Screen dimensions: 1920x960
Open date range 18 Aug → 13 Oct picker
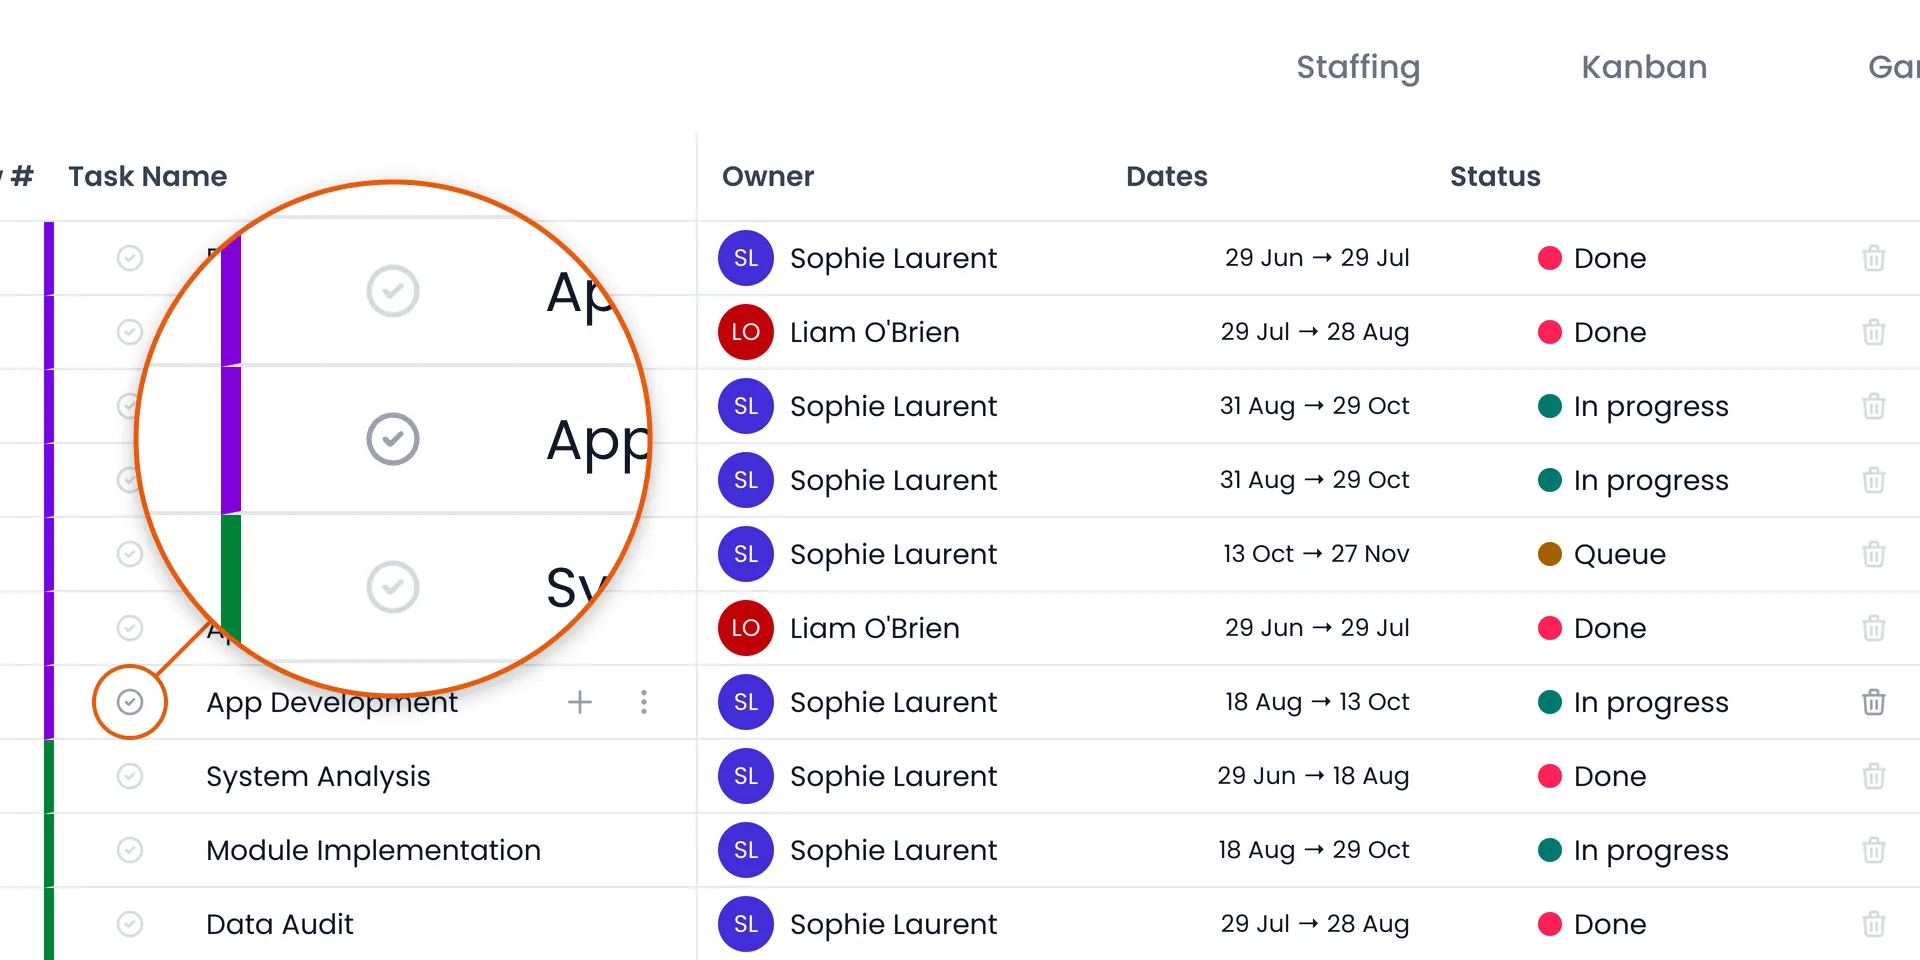[x=1317, y=702]
